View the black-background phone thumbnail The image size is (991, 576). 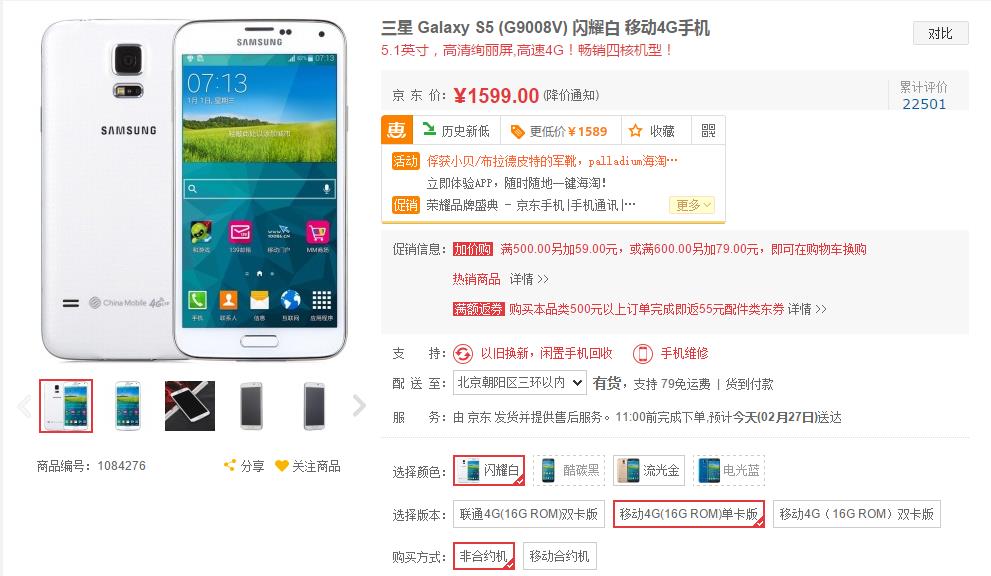pos(190,406)
